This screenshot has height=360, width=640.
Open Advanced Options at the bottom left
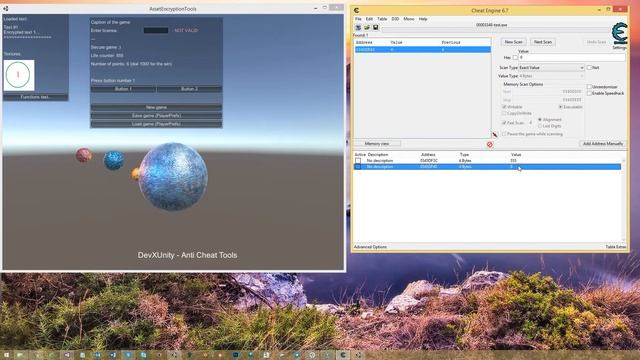coord(370,247)
